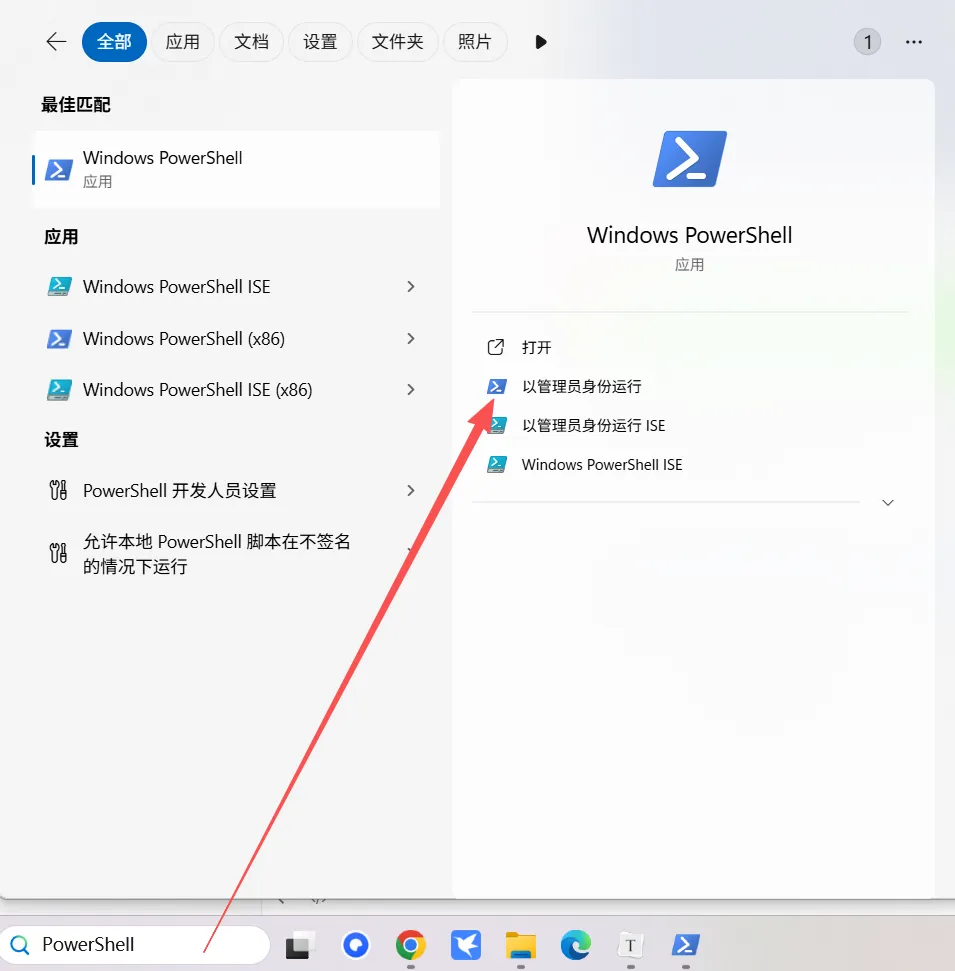The width and height of the screenshot is (955, 971).
Task: Open Microsoft Edge from the taskbar
Action: (x=575, y=945)
